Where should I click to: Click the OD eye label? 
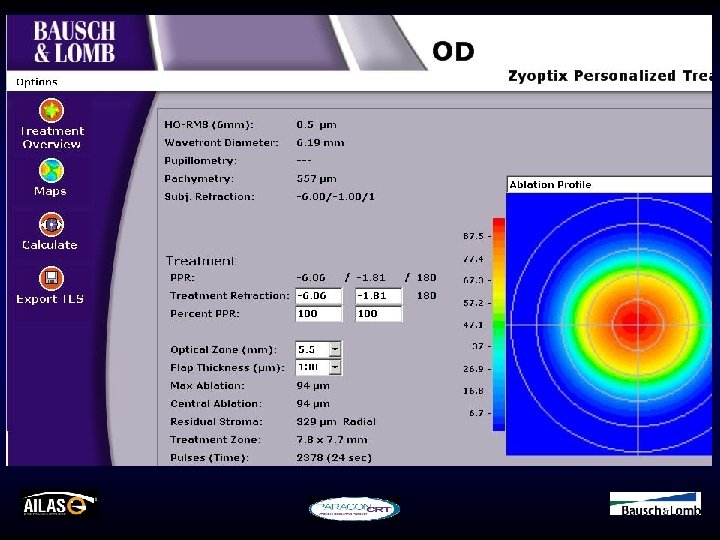click(x=453, y=51)
